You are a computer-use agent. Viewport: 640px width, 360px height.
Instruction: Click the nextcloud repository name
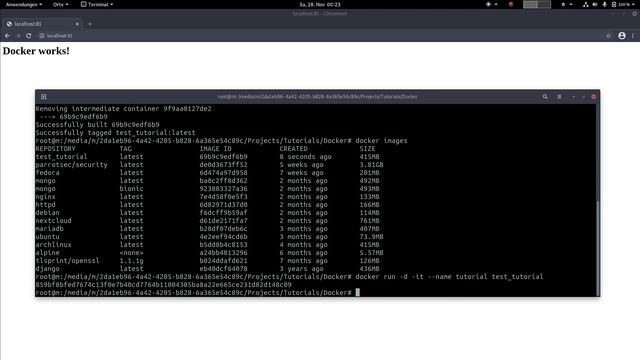pyautogui.click(x=53, y=221)
